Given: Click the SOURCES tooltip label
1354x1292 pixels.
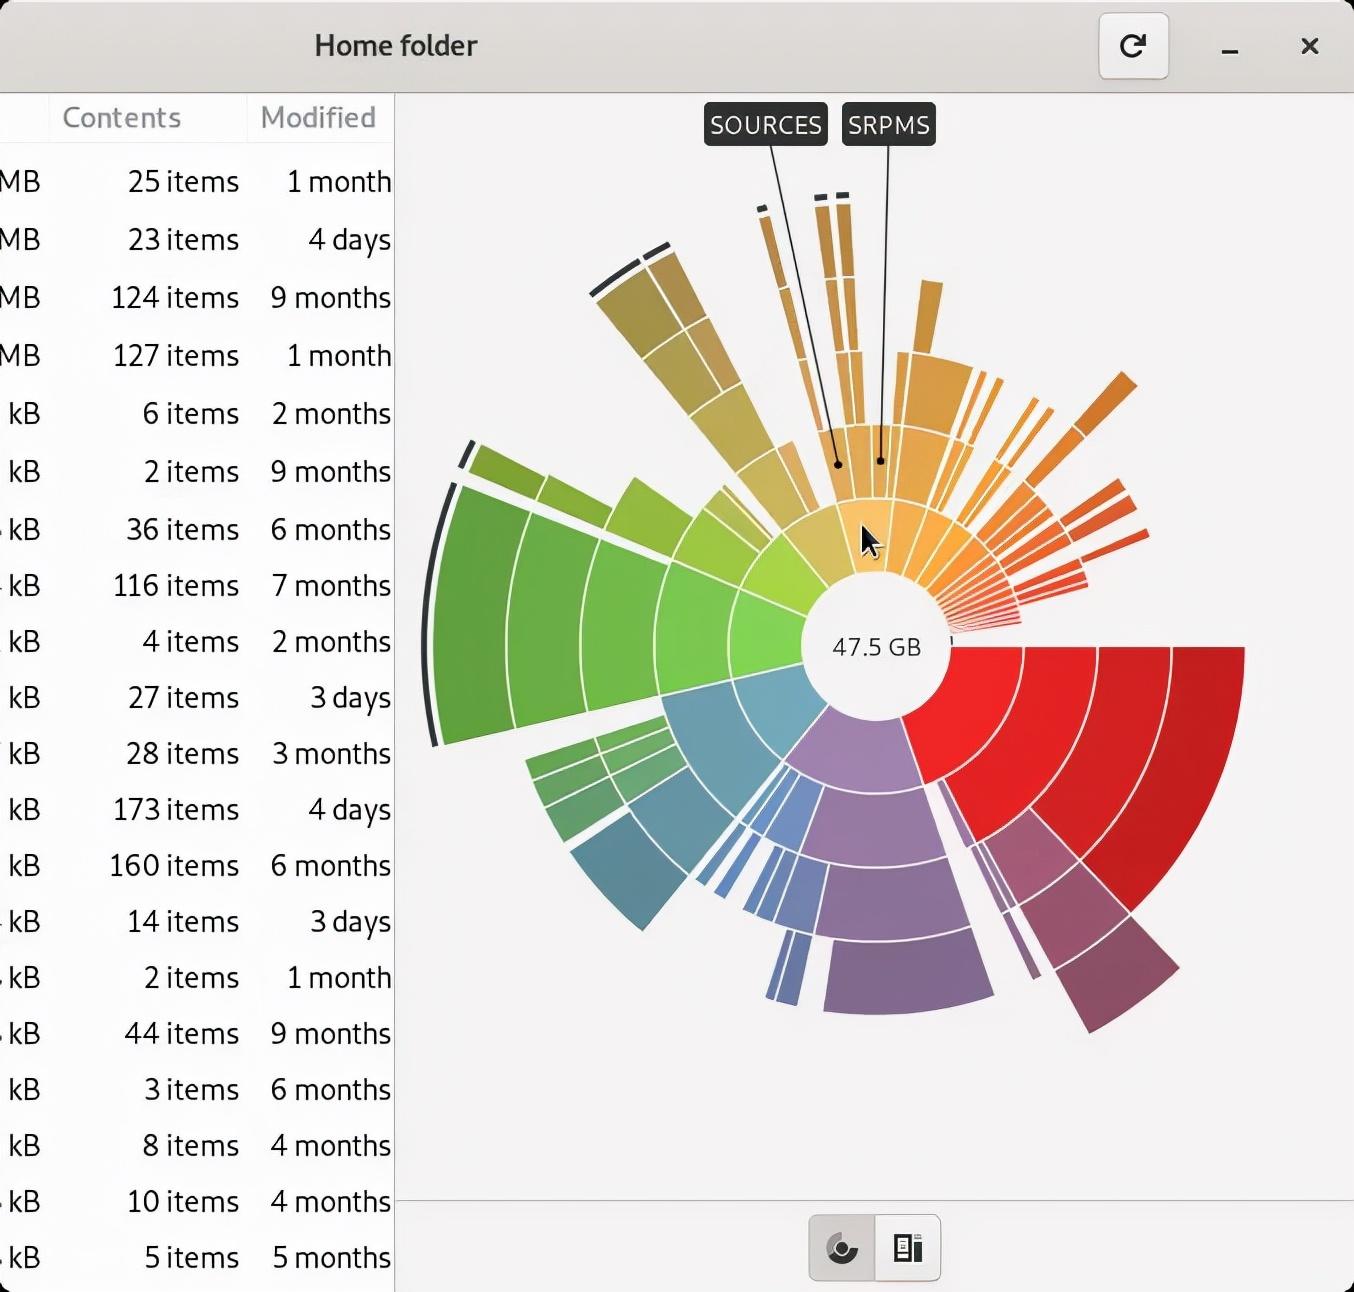Looking at the screenshot, I should pyautogui.click(x=766, y=125).
